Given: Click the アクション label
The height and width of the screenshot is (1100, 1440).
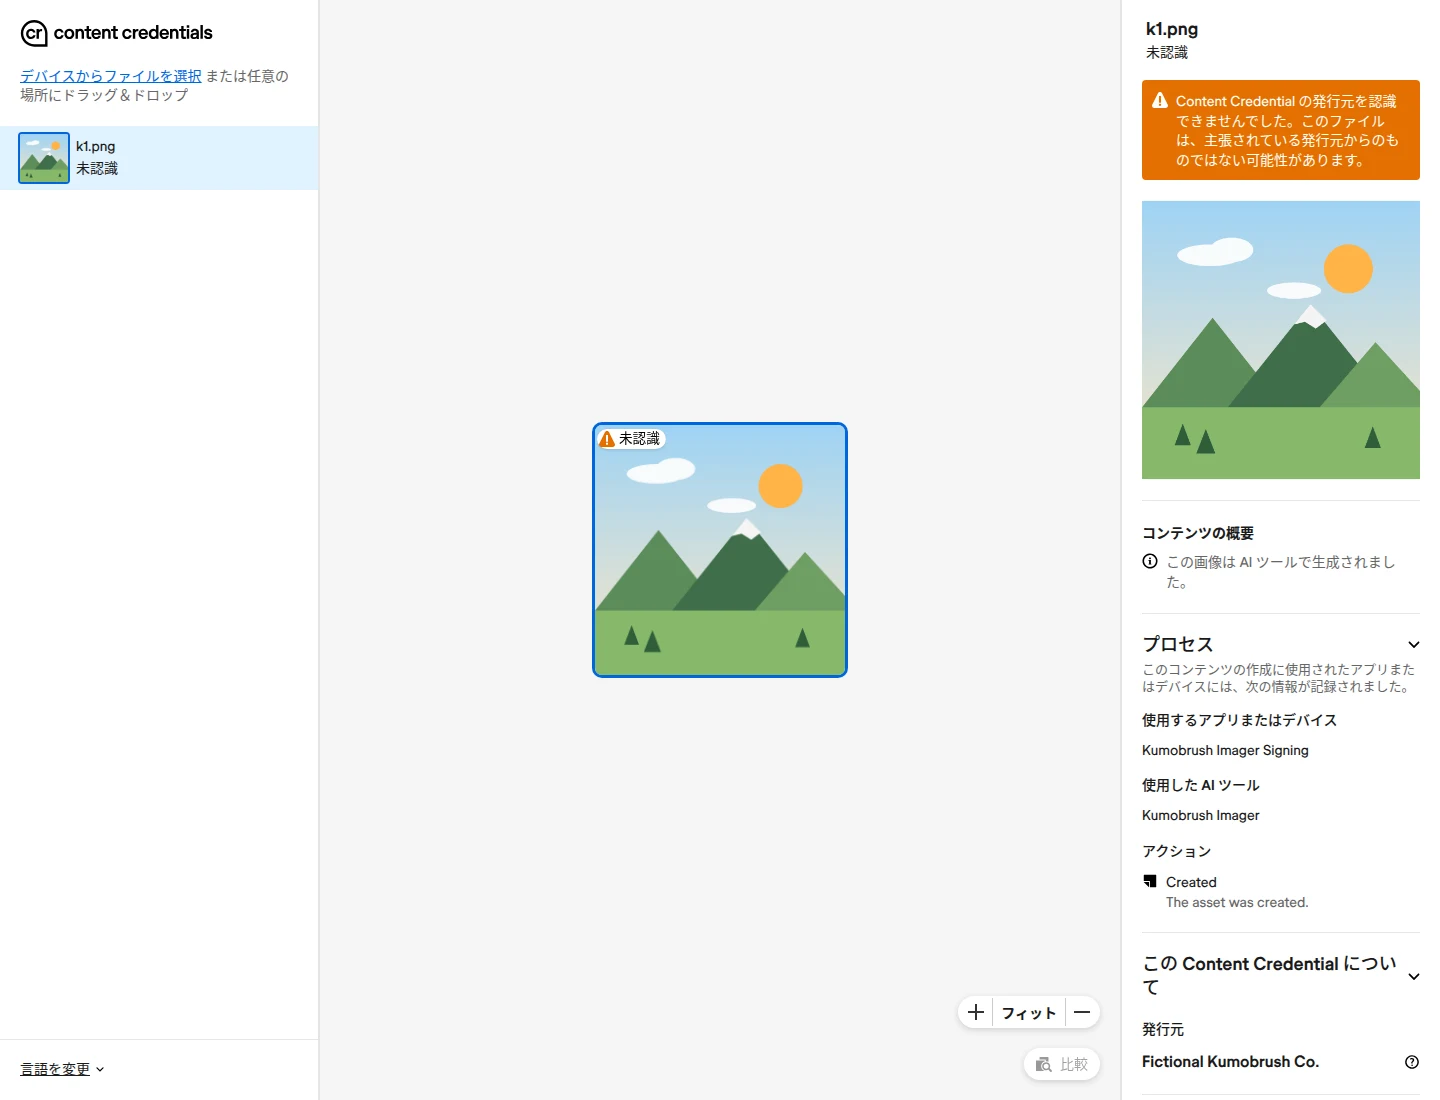Looking at the screenshot, I should pyautogui.click(x=1177, y=851).
